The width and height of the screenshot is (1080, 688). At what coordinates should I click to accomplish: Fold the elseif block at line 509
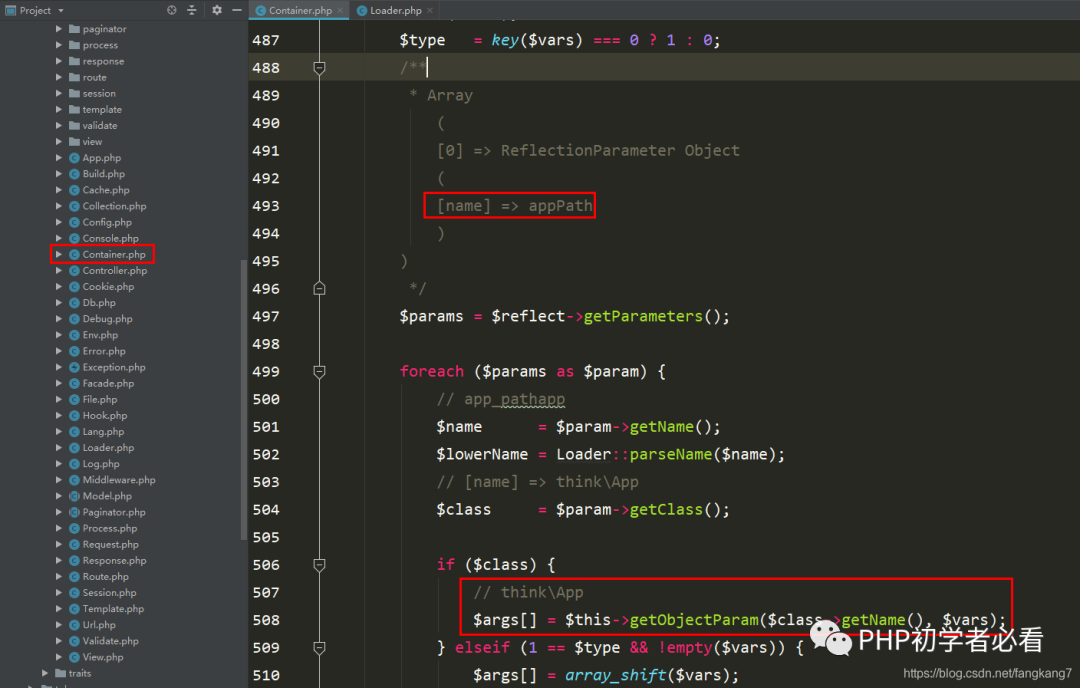[x=319, y=648]
